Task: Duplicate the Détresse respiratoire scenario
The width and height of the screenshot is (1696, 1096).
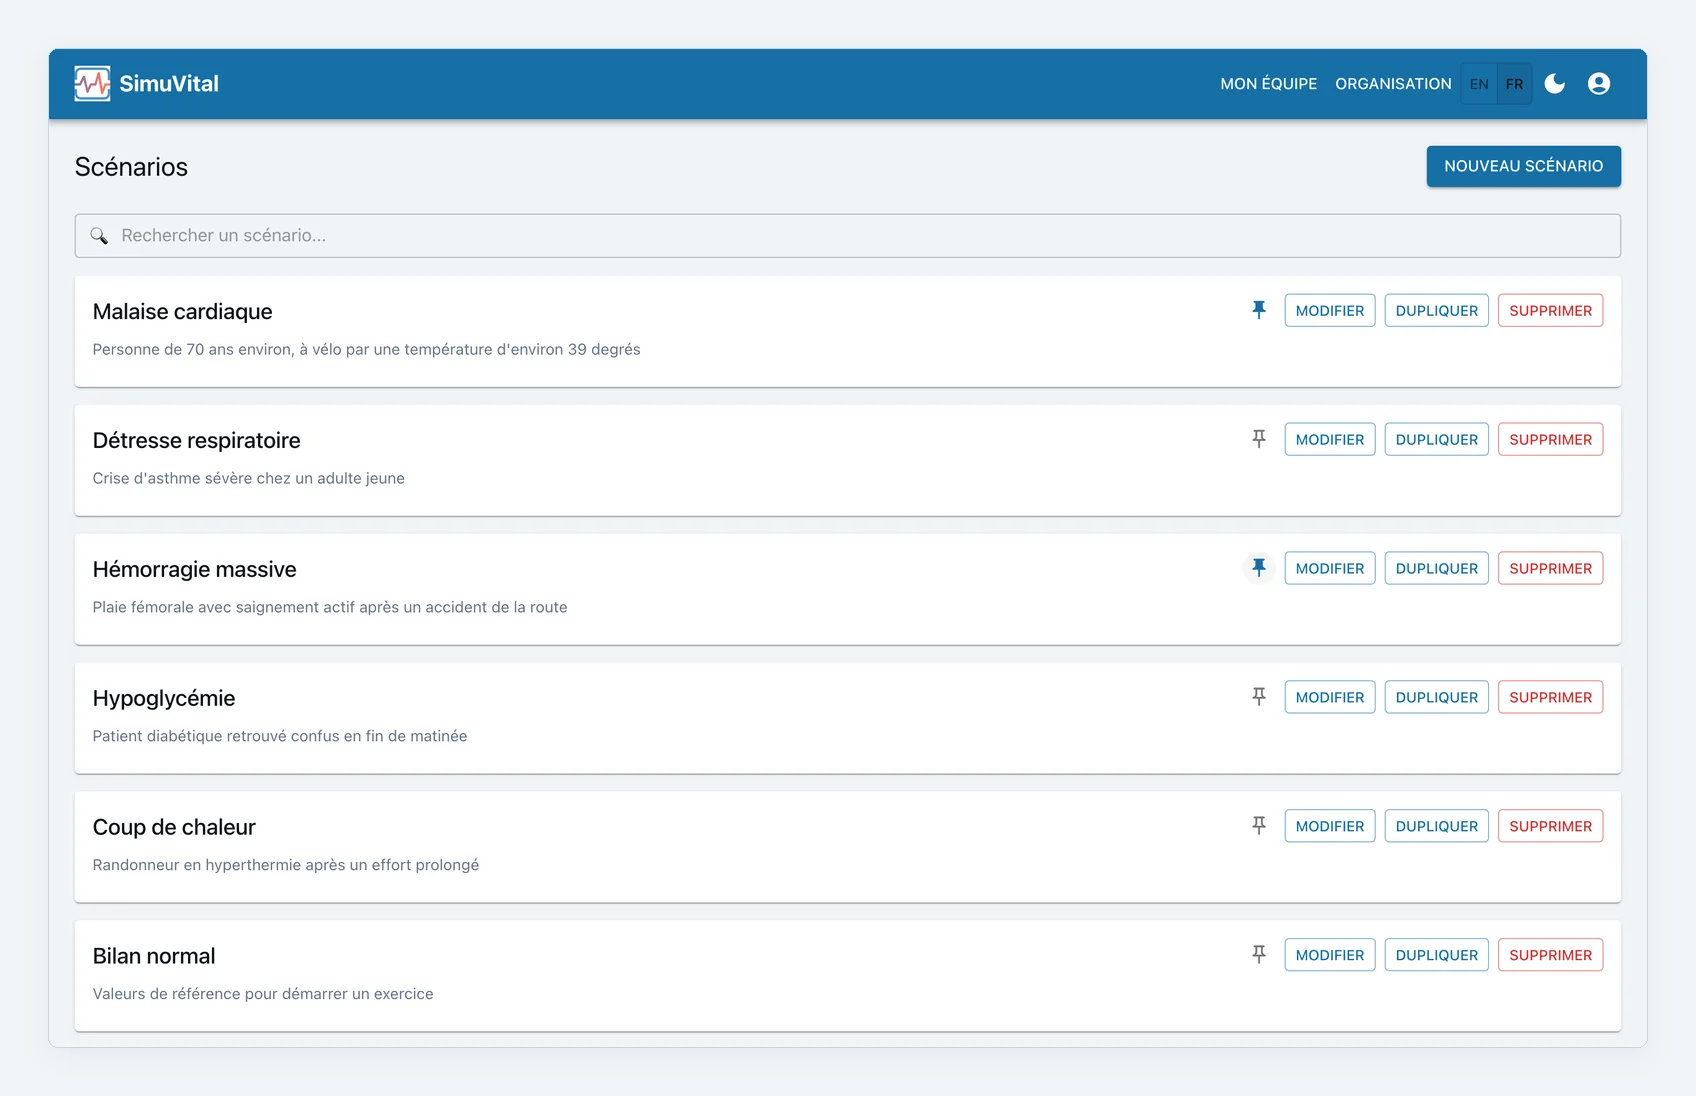Action: [x=1436, y=440]
